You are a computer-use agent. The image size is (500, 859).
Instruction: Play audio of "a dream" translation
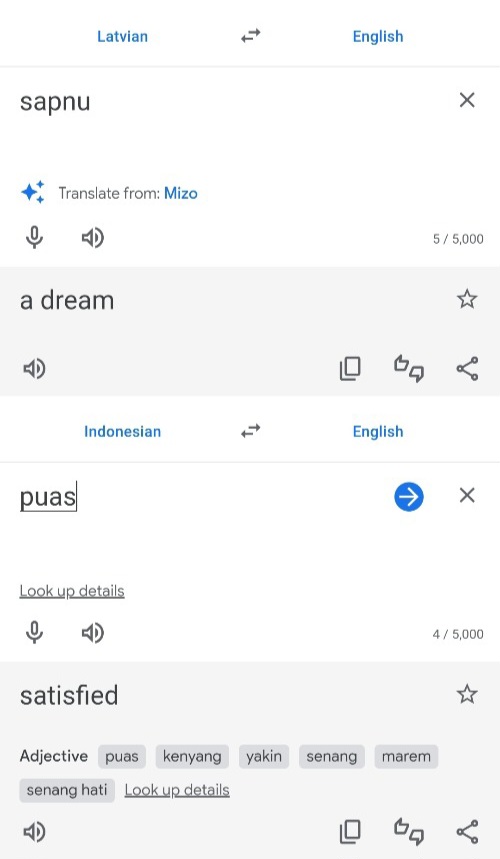(34, 369)
